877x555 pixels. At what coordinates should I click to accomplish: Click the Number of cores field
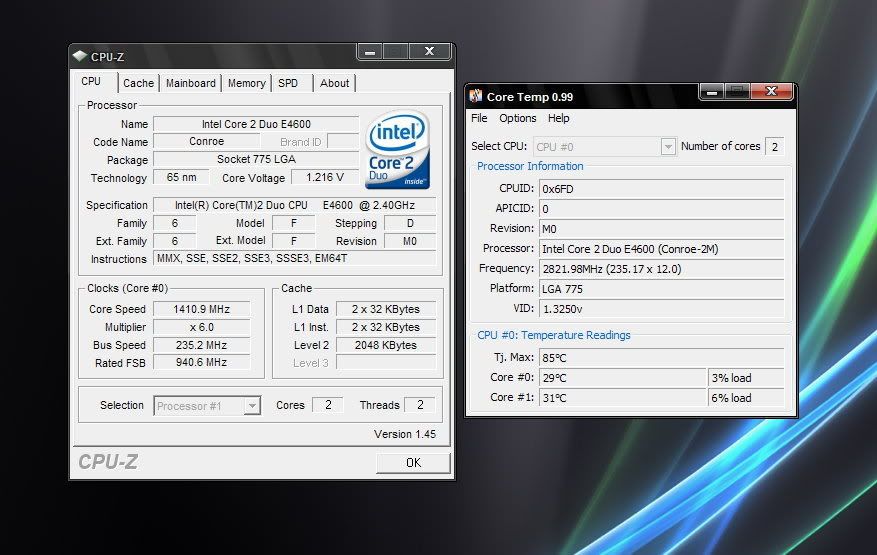point(774,147)
